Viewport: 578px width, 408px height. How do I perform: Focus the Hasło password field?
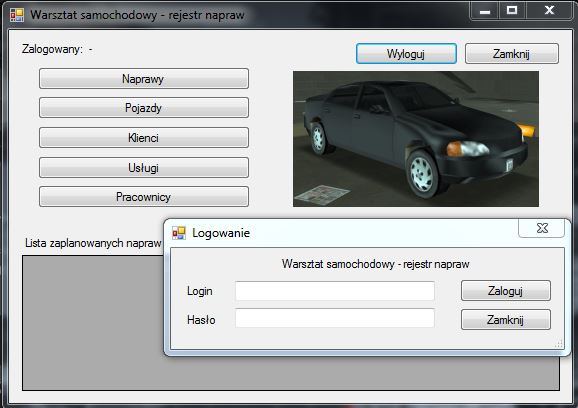click(x=335, y=318)
